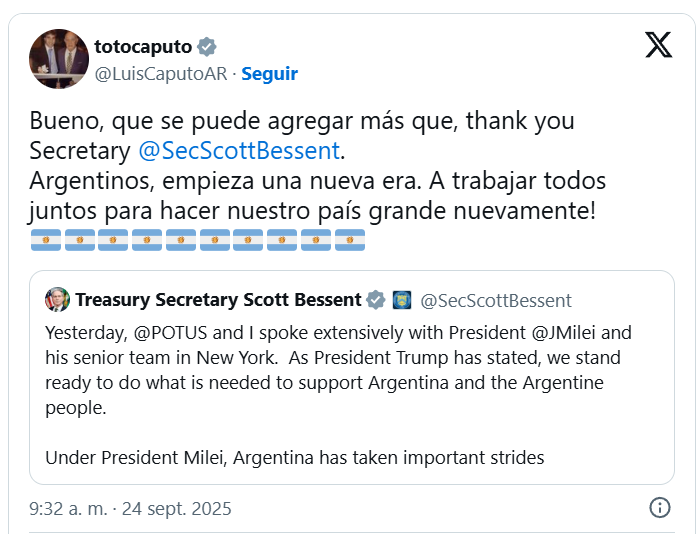
Task: Open blue @SecScottBessent mention in main tweet
Action: pyautogui.click(x=239, y=152)
